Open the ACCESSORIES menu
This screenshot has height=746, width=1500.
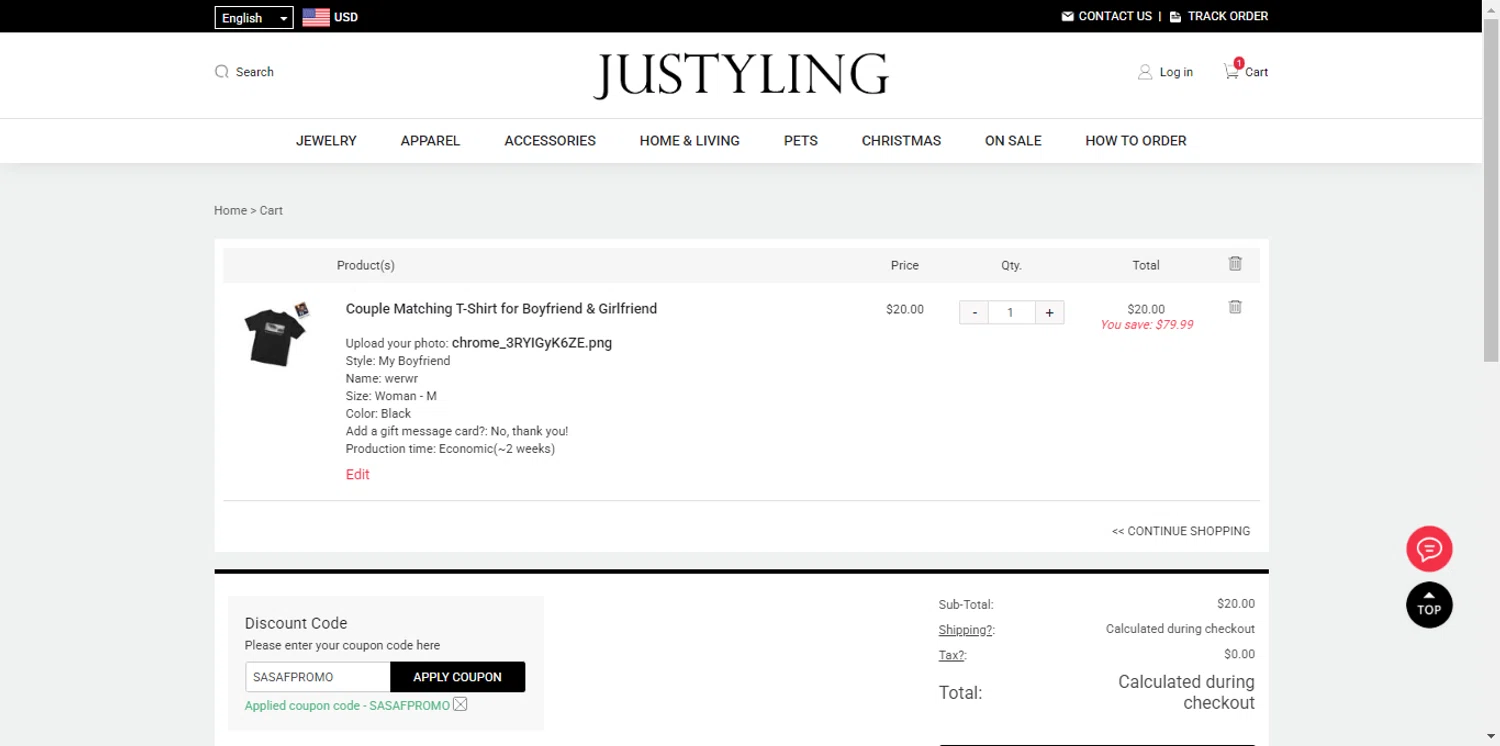tap(550, 141)
